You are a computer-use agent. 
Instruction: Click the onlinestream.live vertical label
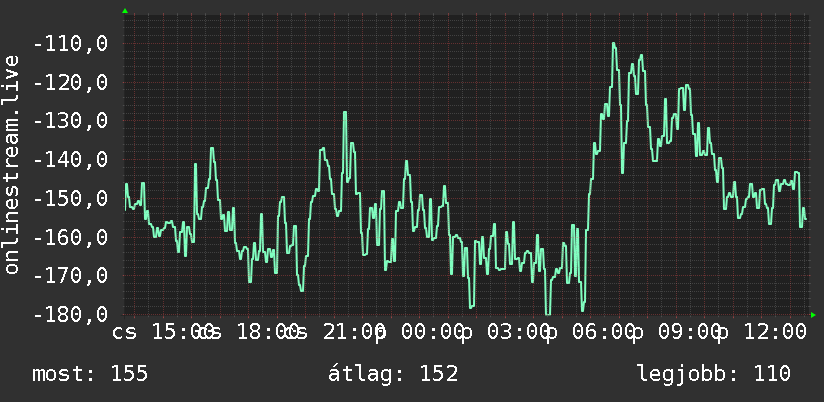click(11, 164)
